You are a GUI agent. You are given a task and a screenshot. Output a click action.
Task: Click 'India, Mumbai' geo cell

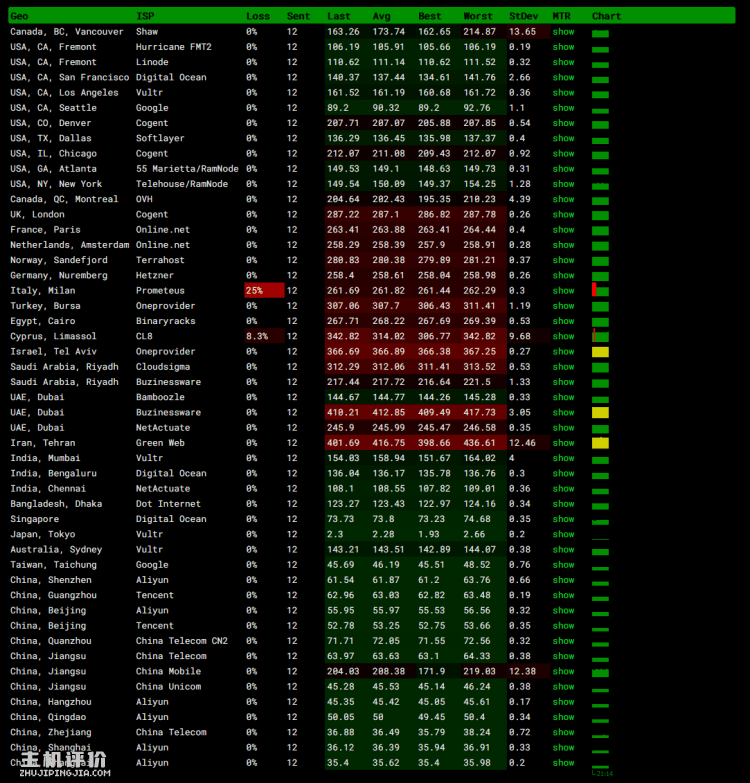click(x=45, y=458)
